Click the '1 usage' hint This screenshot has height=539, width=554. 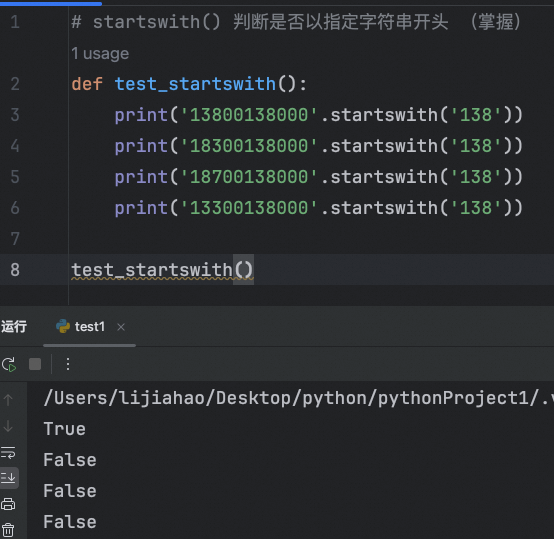point(100,53)
